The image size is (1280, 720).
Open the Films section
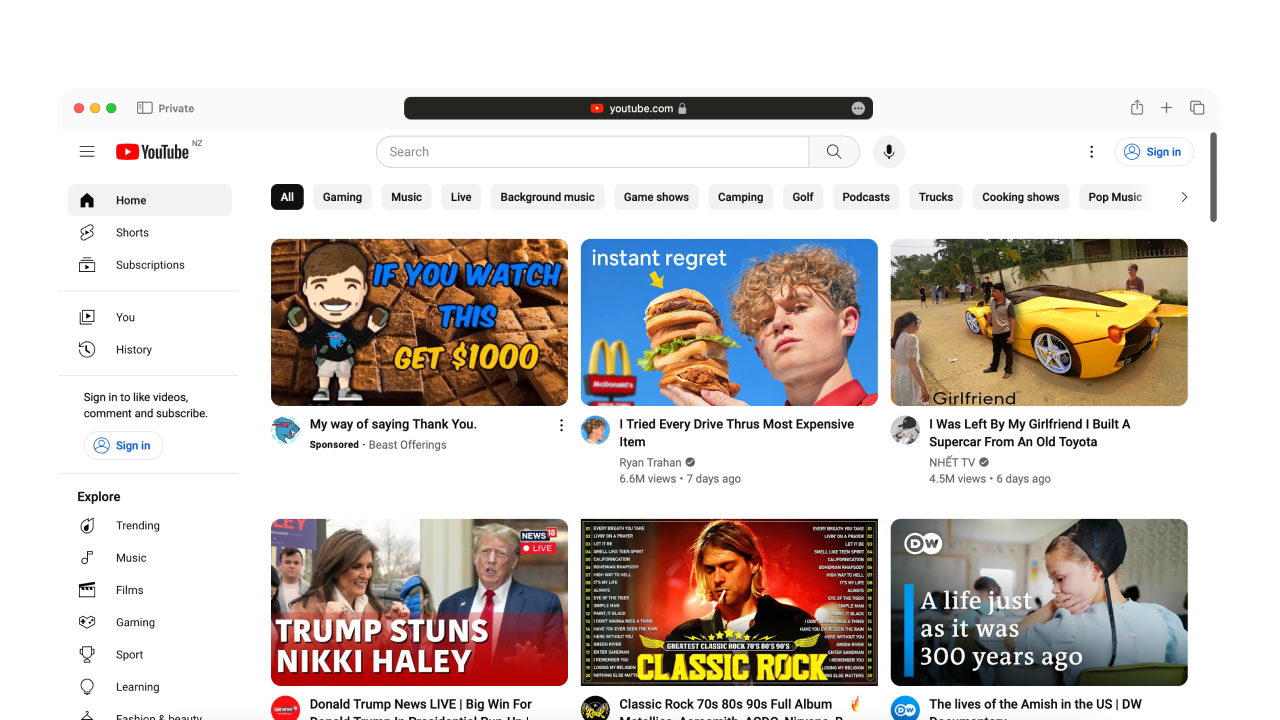click(129, 590)
